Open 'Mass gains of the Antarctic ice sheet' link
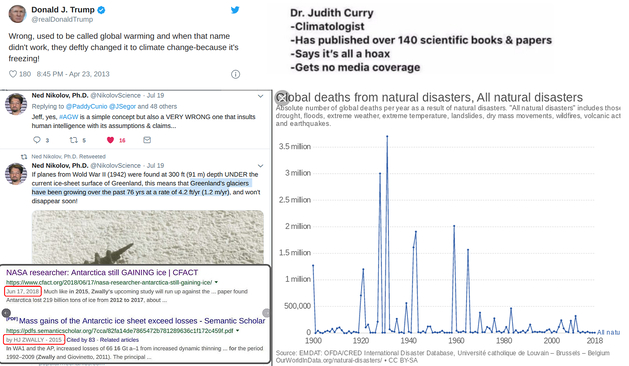Viewport: 629px width, 366px height. pos(142,321)
